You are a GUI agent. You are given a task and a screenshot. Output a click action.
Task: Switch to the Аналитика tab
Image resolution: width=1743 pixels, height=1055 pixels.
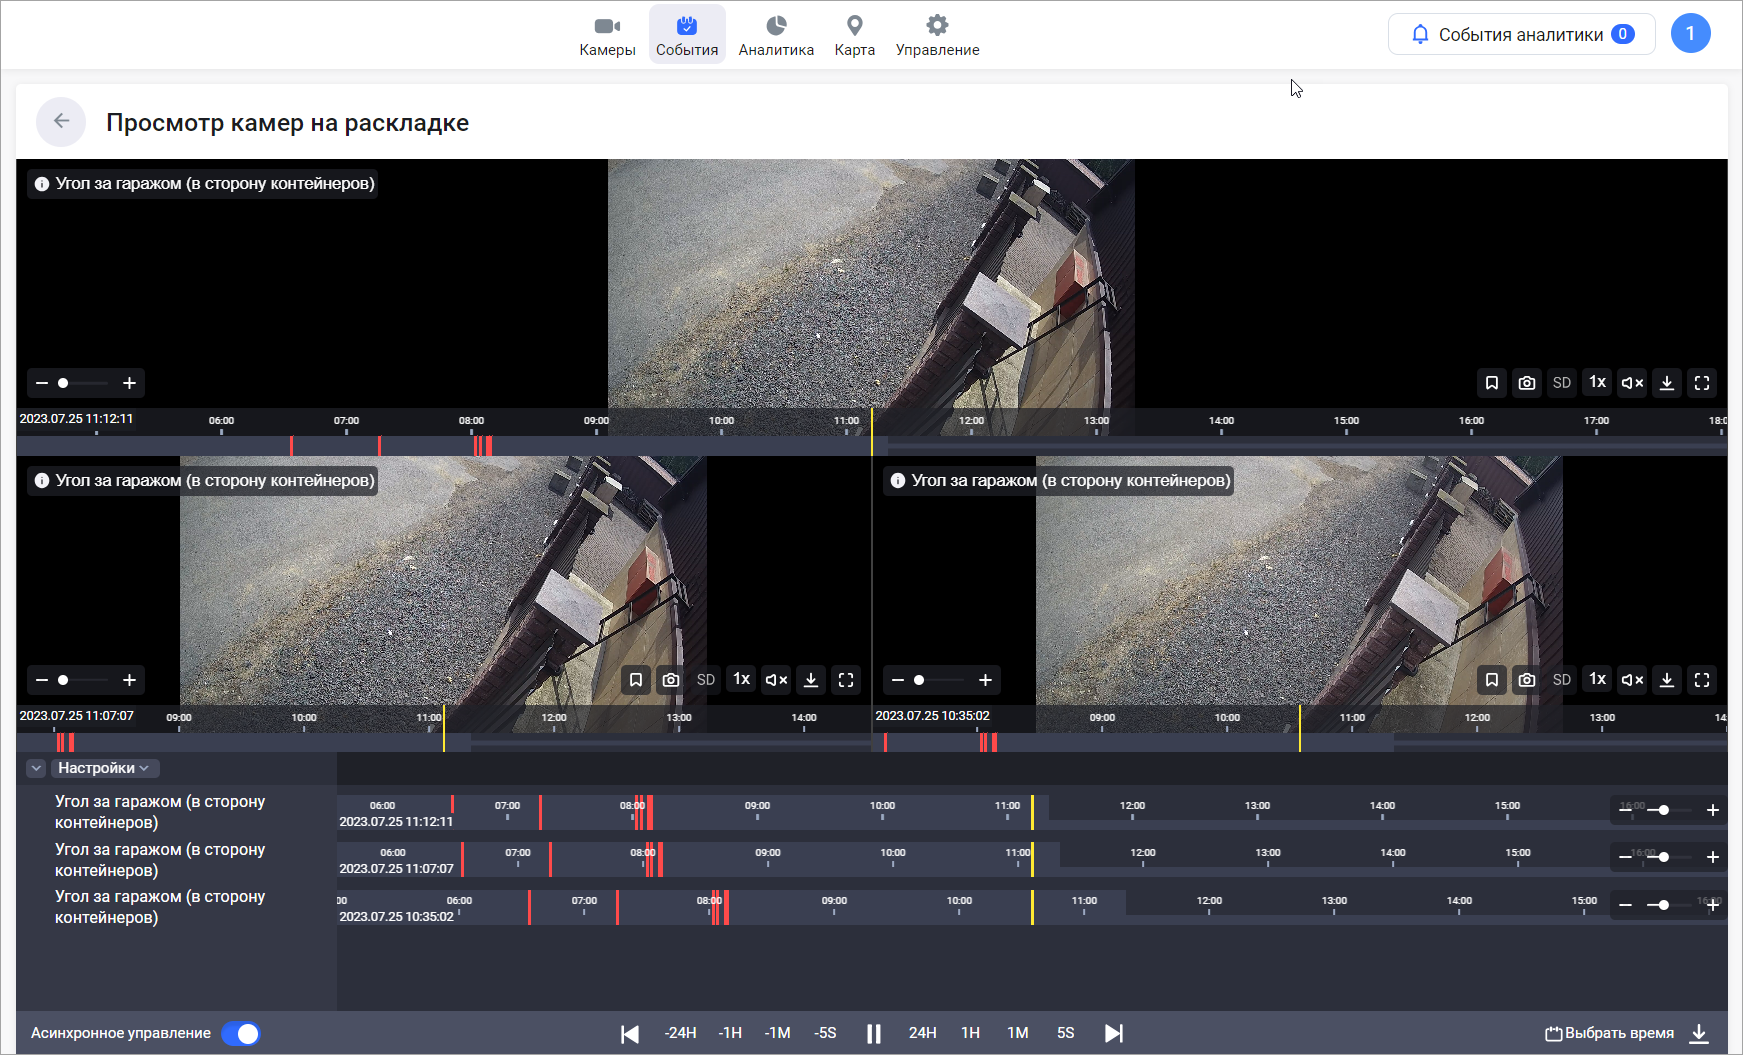(x=776, y=35)
